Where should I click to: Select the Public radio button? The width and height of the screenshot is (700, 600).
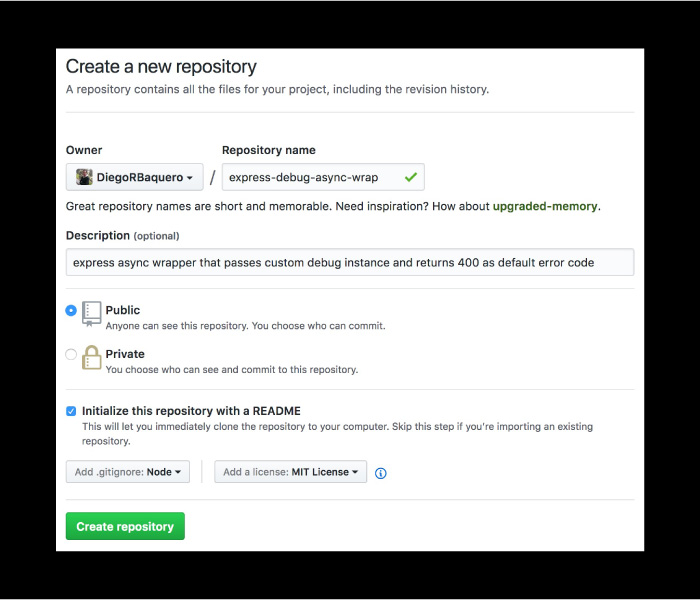tap(71, 310)
